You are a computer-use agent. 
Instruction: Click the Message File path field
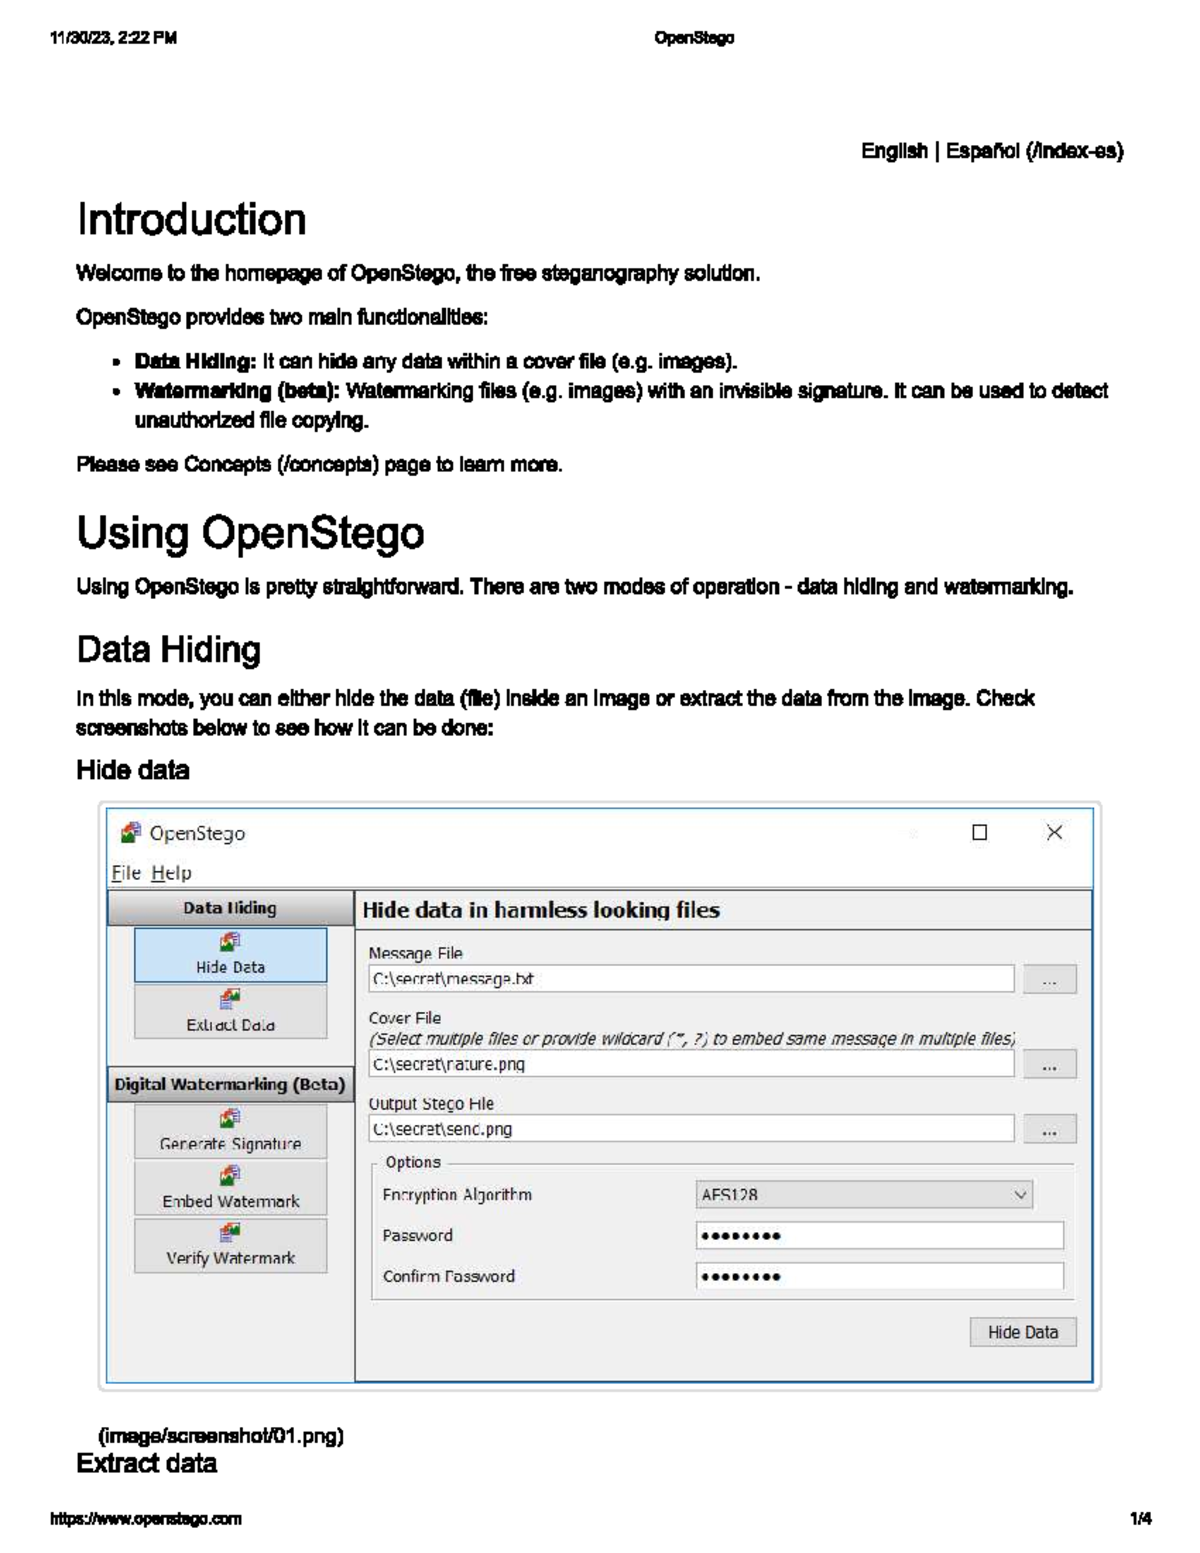[691, 979]
